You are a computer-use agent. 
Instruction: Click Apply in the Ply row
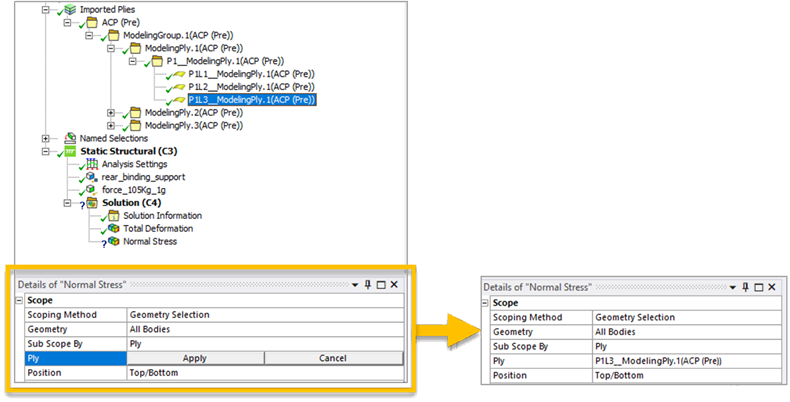point(195,358)
